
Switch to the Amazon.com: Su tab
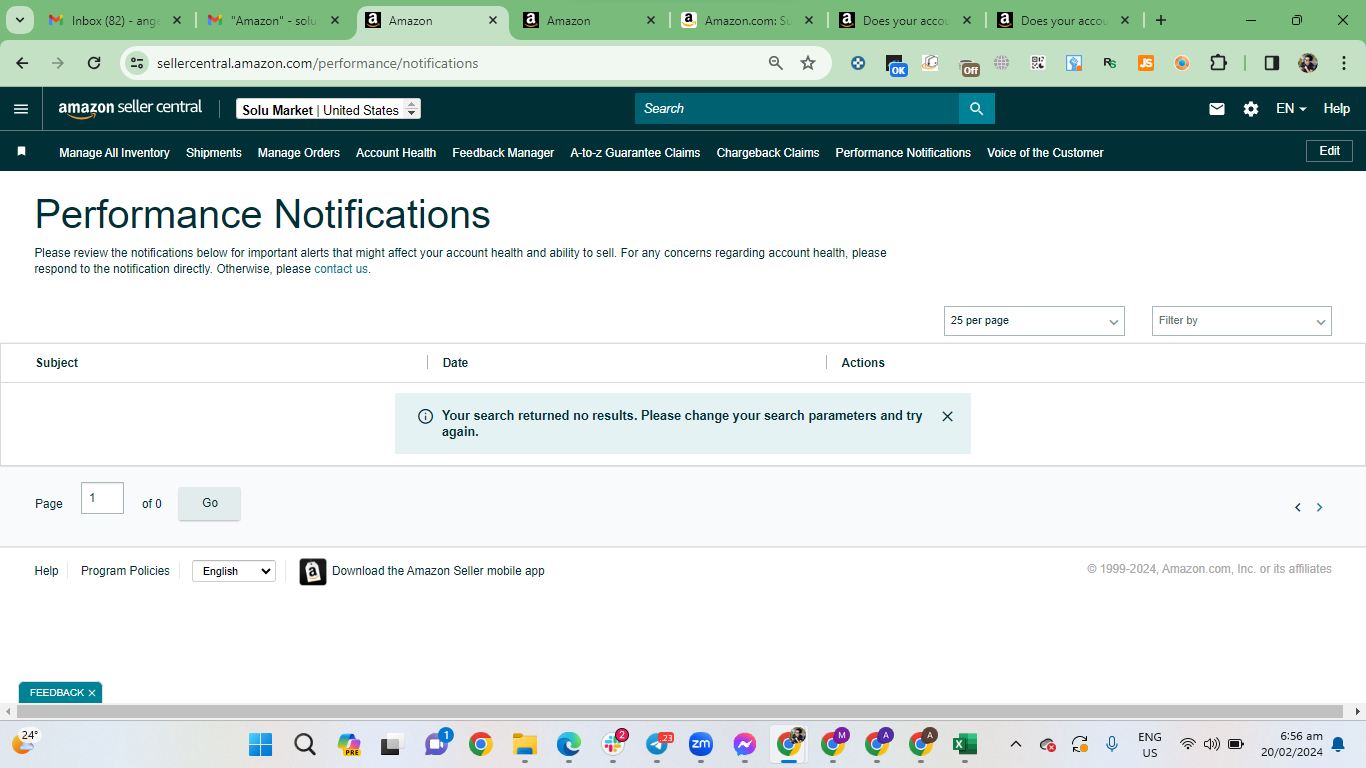point(748,20)
